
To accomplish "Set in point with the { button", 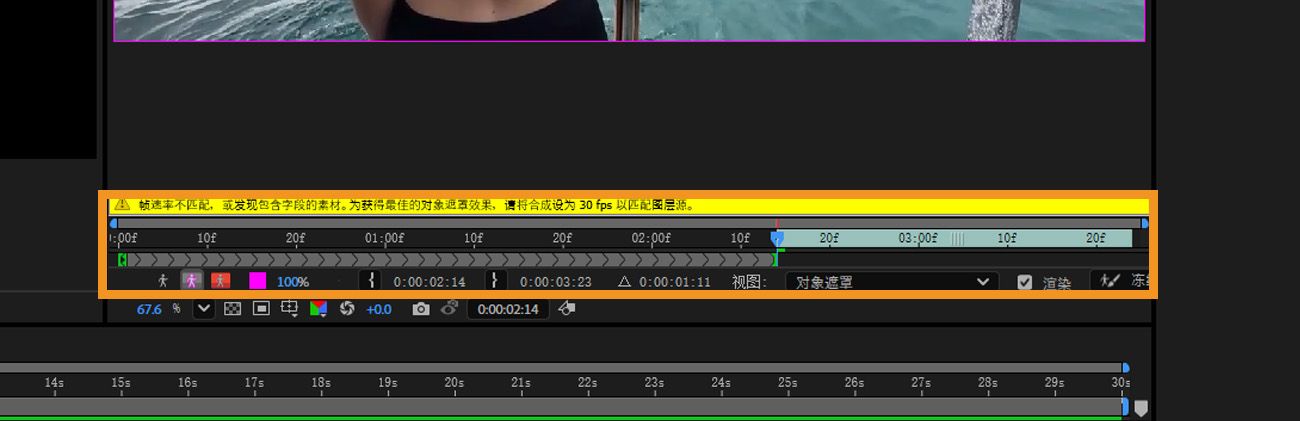I will [x=372, y=281].
